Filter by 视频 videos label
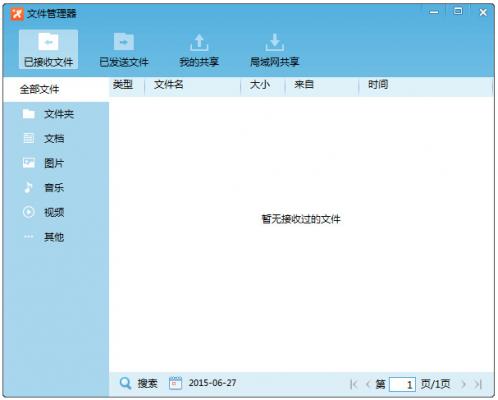Screen dimensions: 498x400 coord(54,212)
